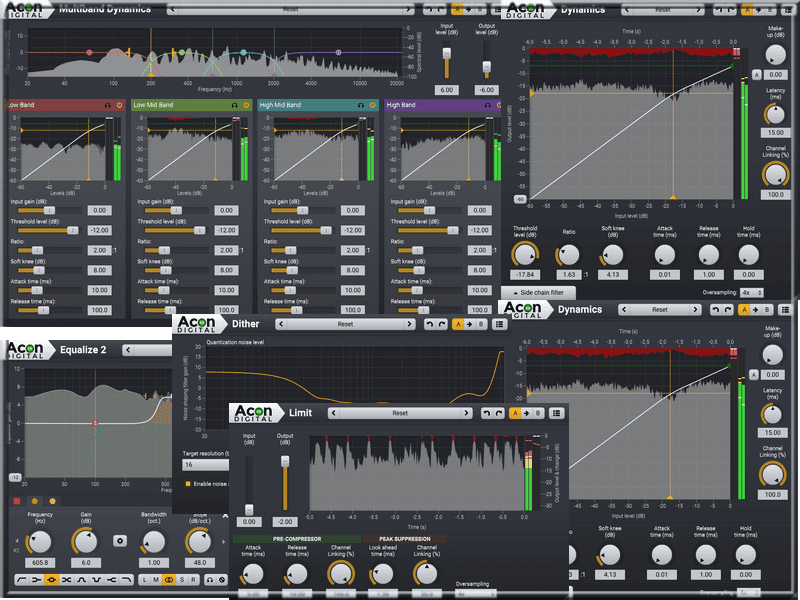Go to previous preset in Limit
Viewport: 800px width, 600px height.
tap(334, 413)
